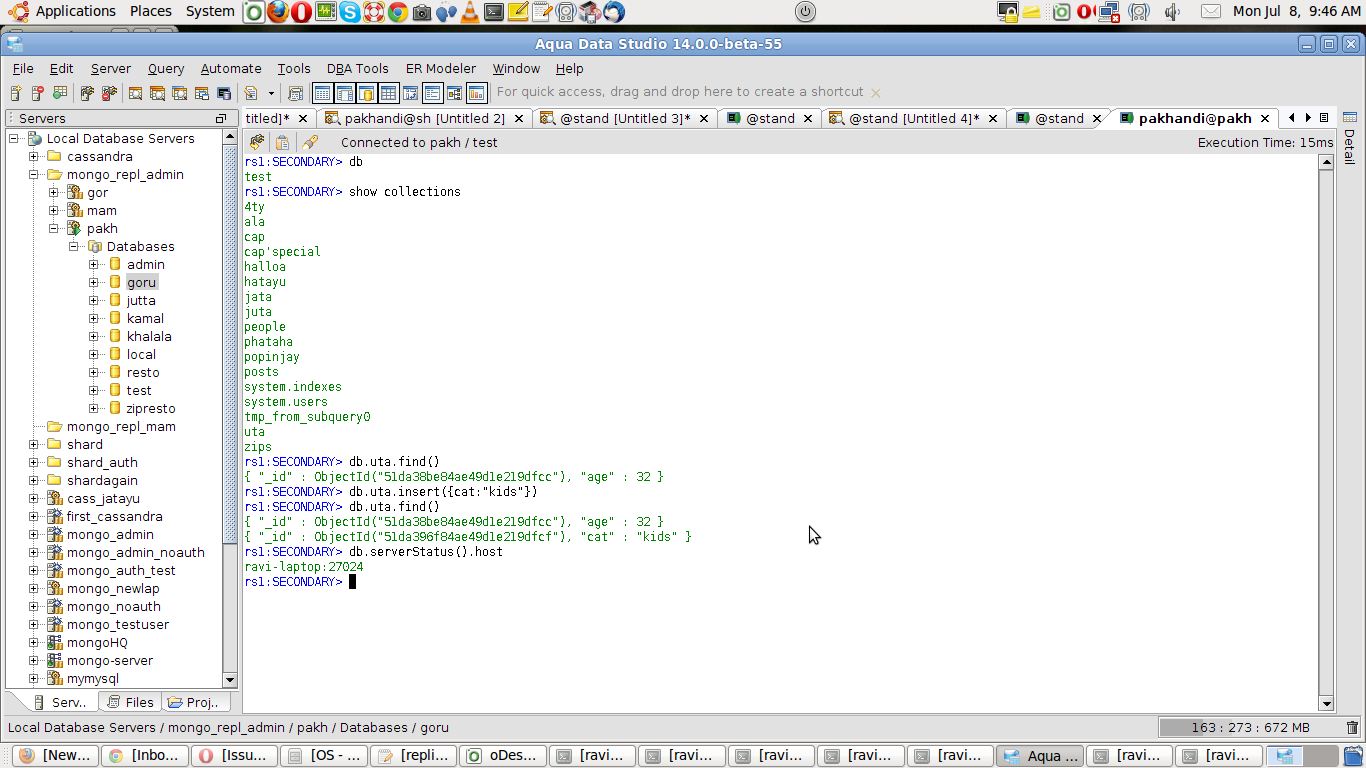This screenshot has height=768, width=1366.
Task: Open the oDes... window from the taskbar
Action: point(504,756)
